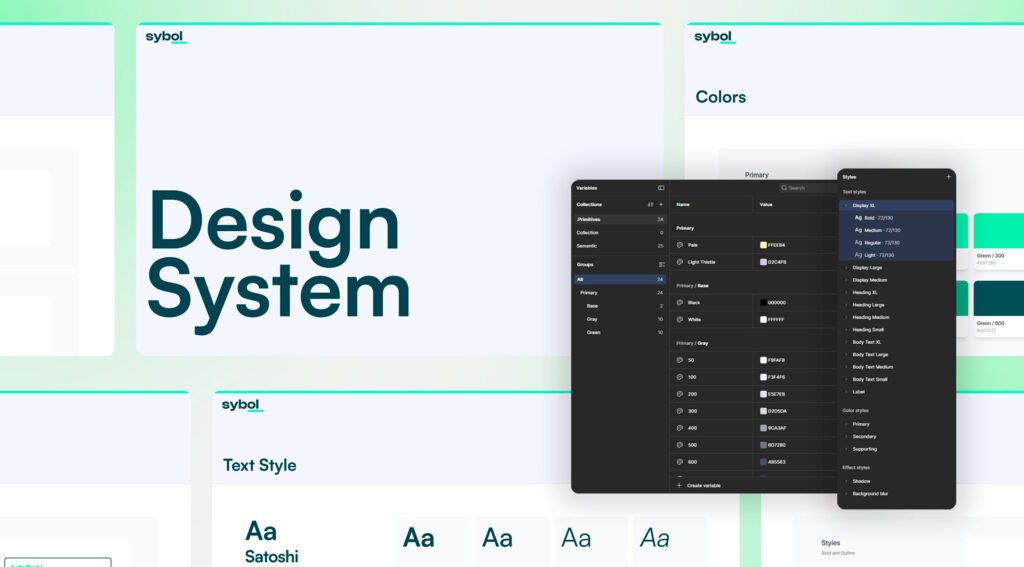Click the 'Text Style' heading
The image size is (1024, 567).
tap(259, 465)
